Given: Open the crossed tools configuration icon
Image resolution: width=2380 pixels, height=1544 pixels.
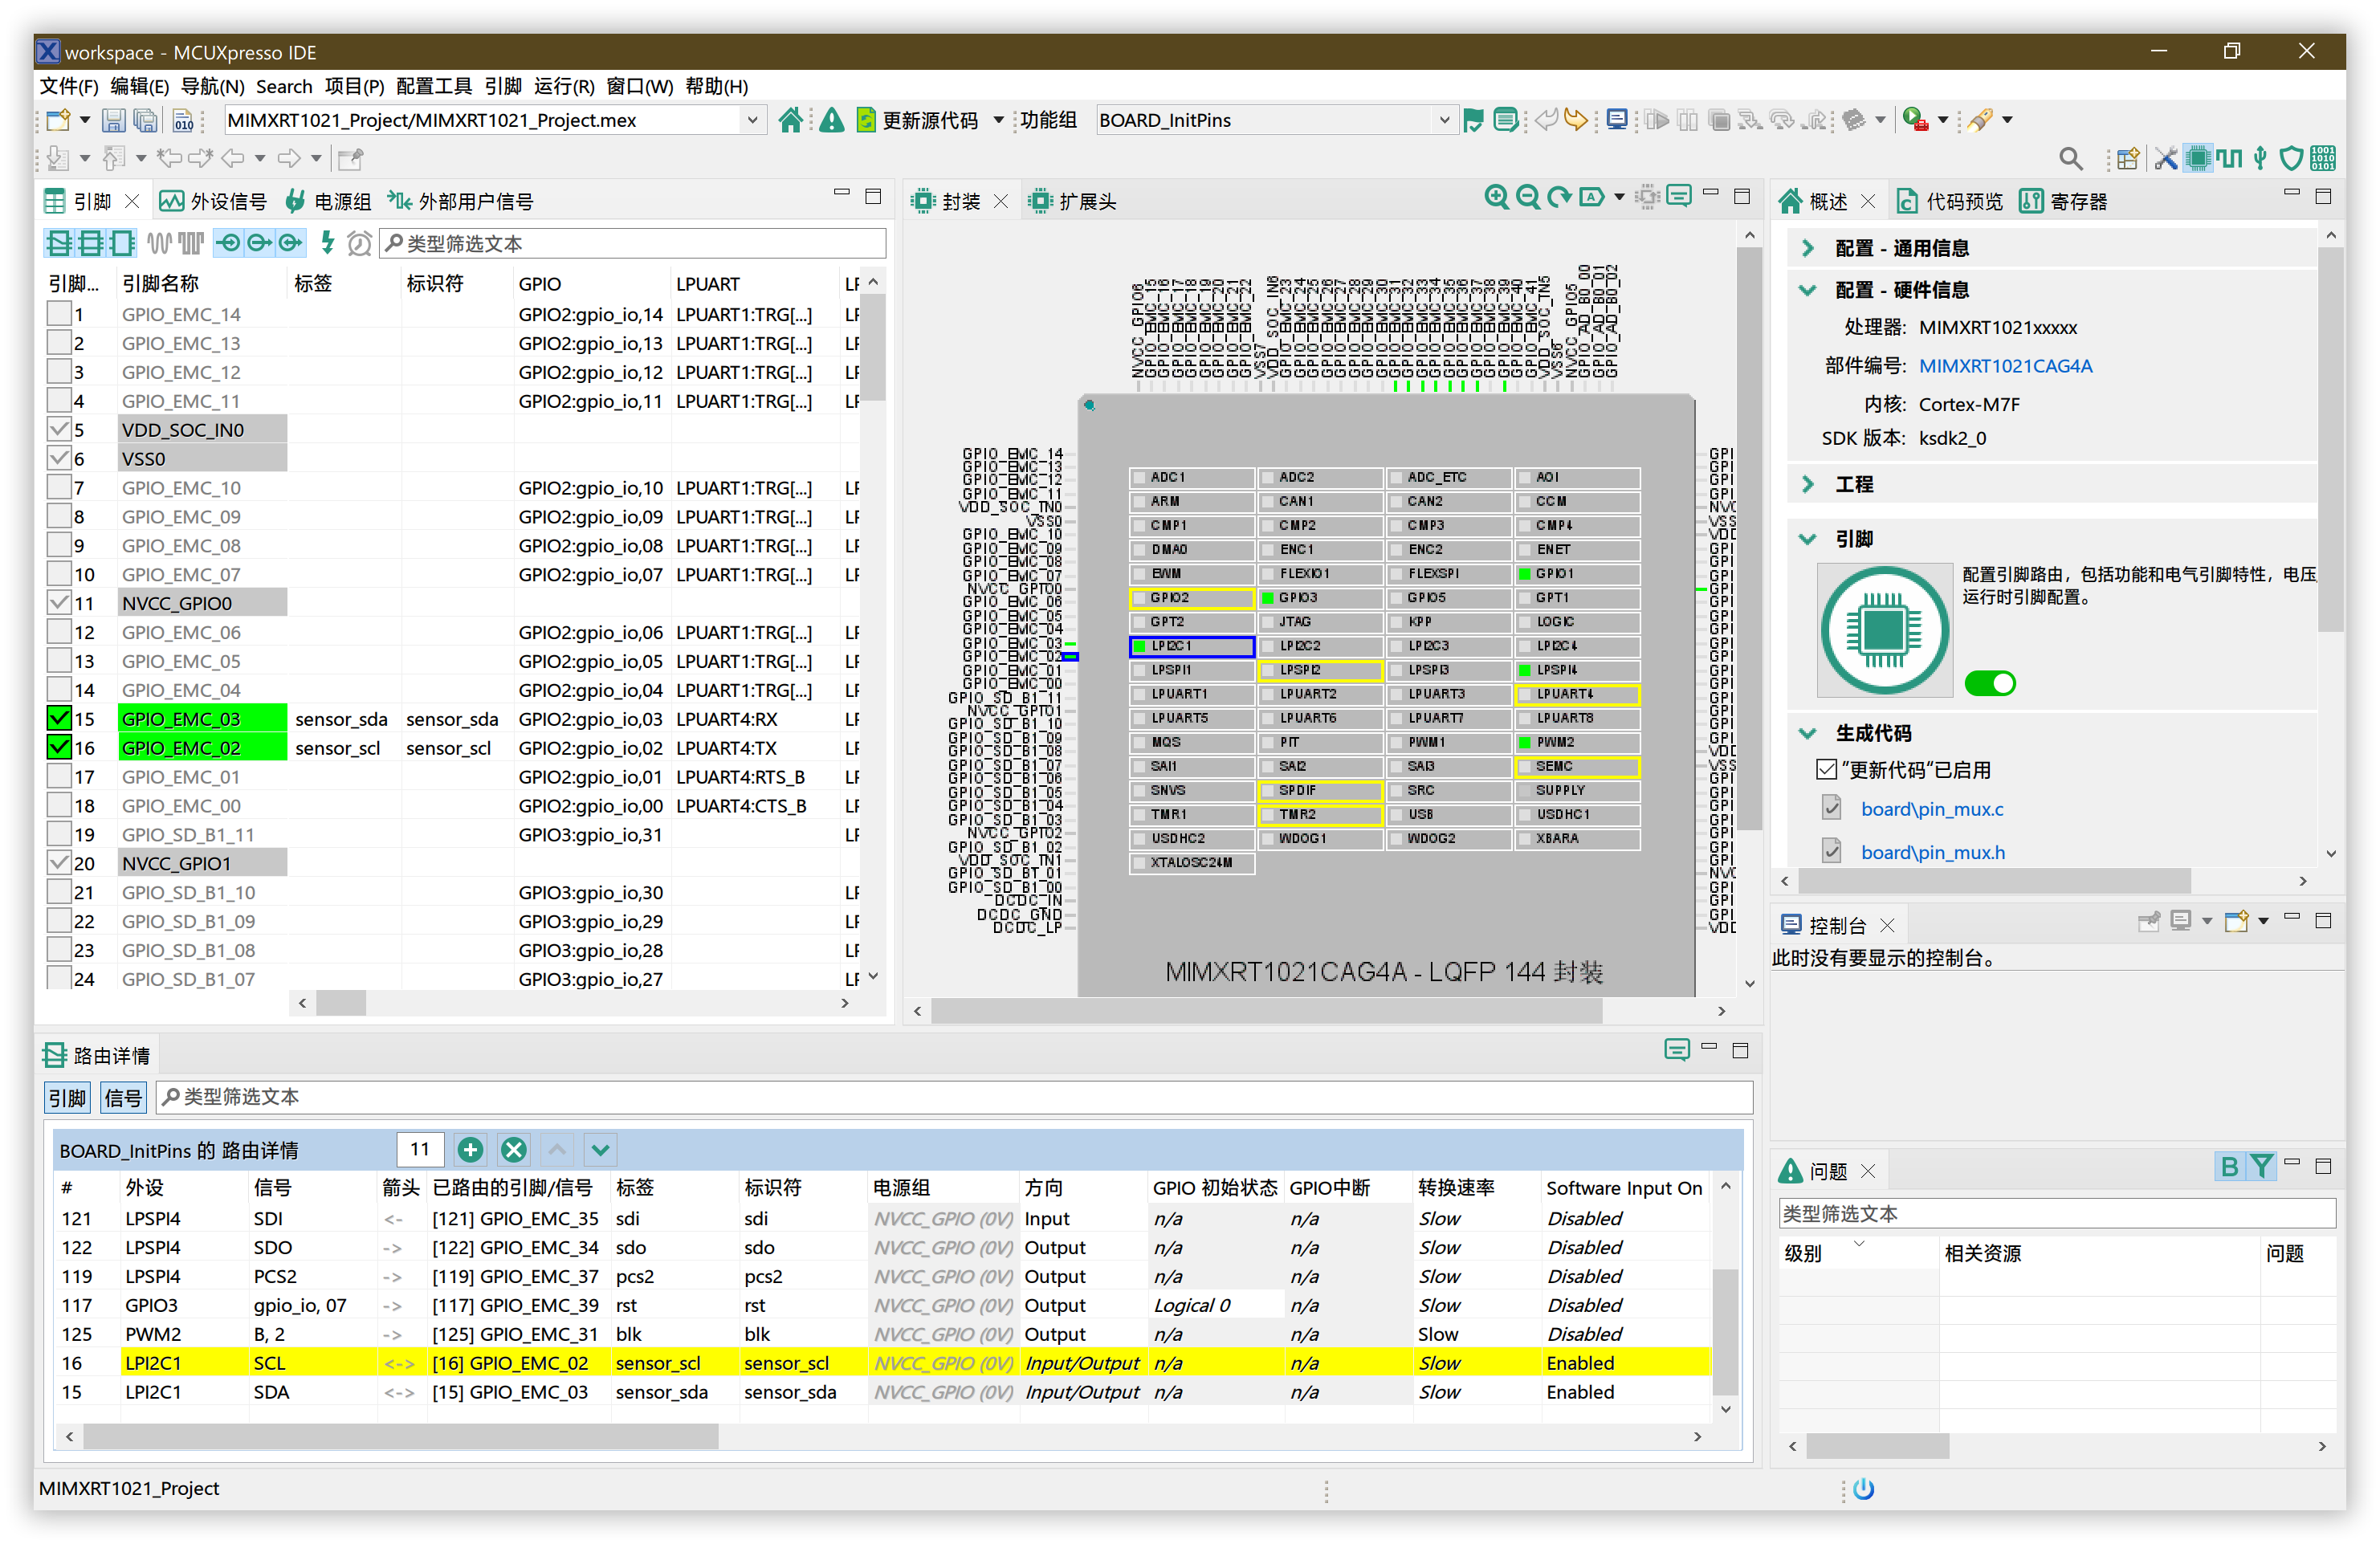Looking at the screenshot, I should (x=2165, y=158).
